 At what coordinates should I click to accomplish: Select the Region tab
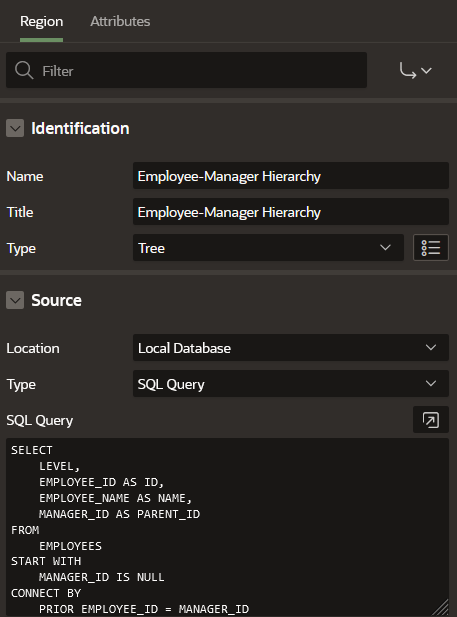(41, 21)
